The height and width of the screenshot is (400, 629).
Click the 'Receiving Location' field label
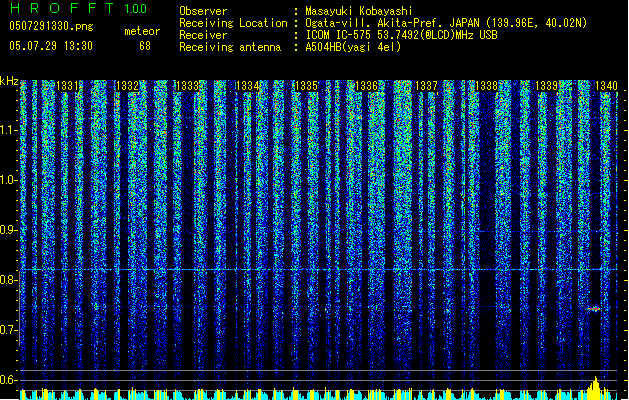pos(233,23)
